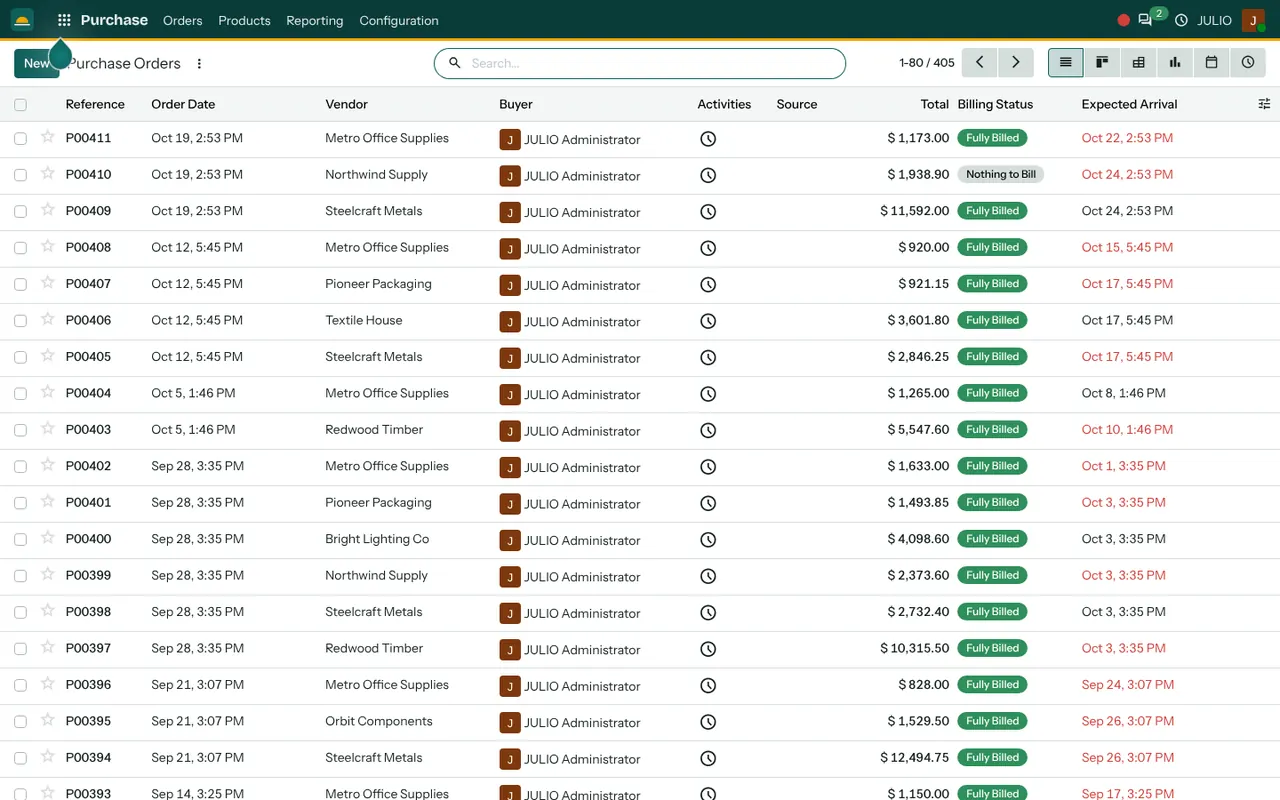Open the conversations messaging icon
1280x800 pixels.
click(1145, 20)
